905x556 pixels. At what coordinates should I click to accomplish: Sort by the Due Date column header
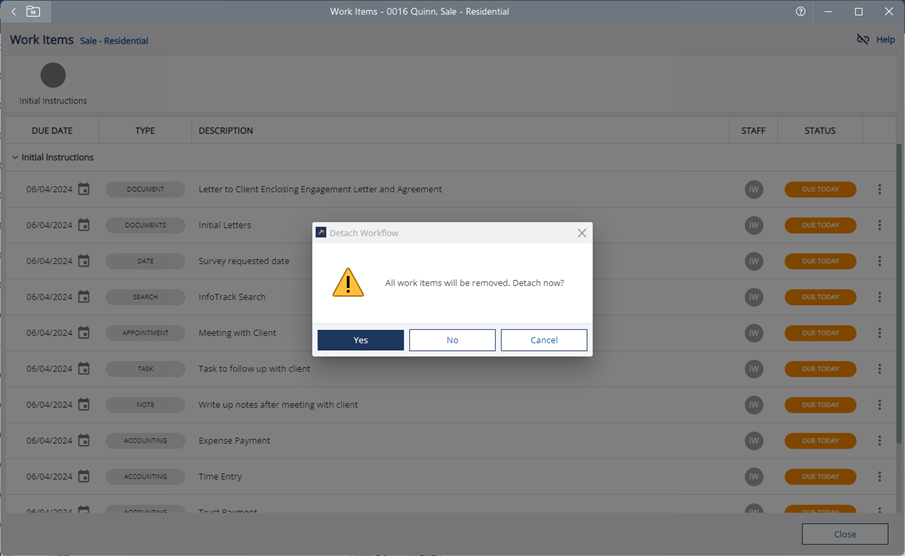(x=52, y=130)
